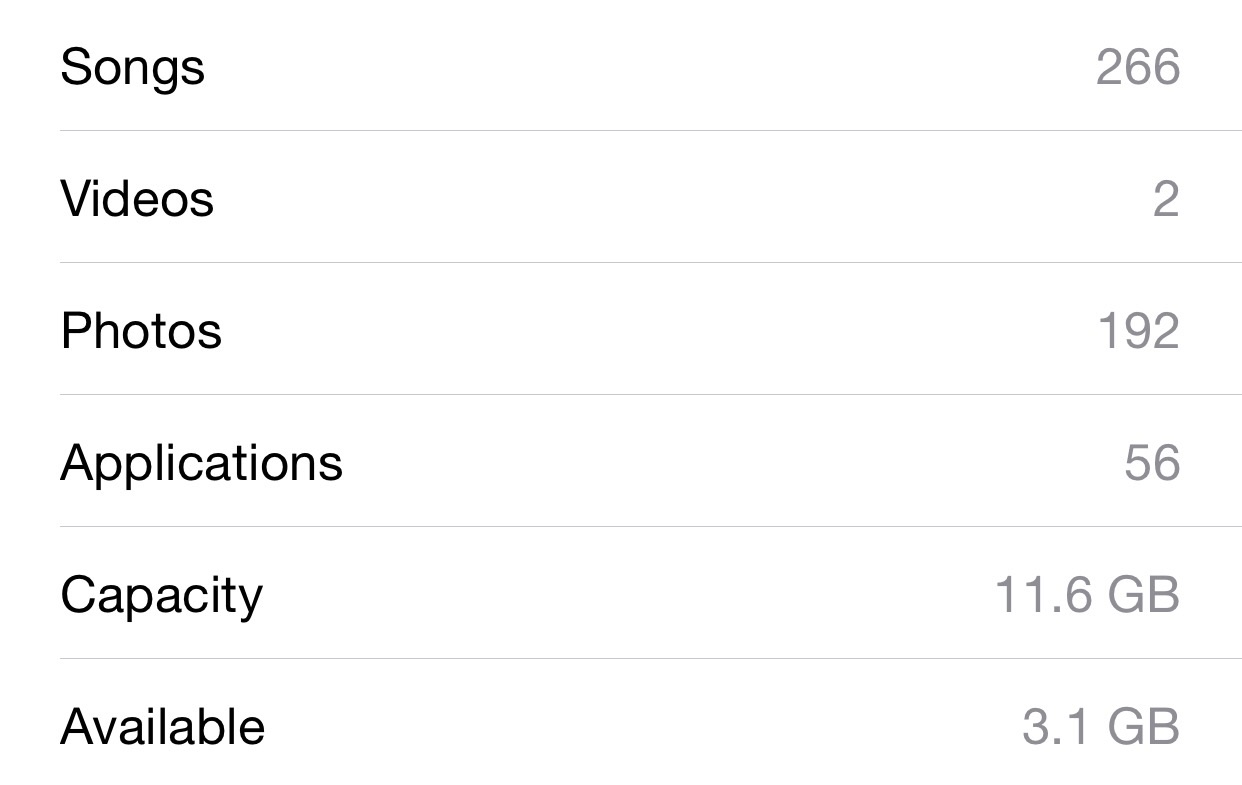Tap the Photos label
The image size is (1242, 785).
[141, 330]
